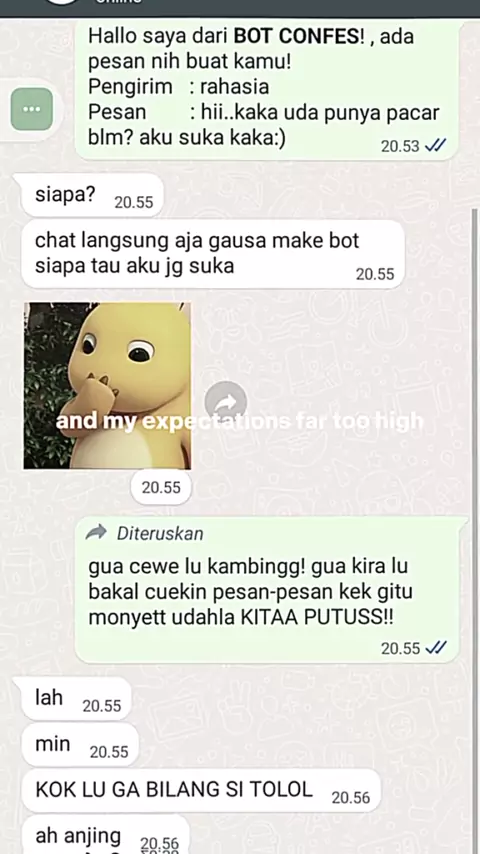
Task: Tap the green three-dots bubble icon
Action: [x=32, y=109]
